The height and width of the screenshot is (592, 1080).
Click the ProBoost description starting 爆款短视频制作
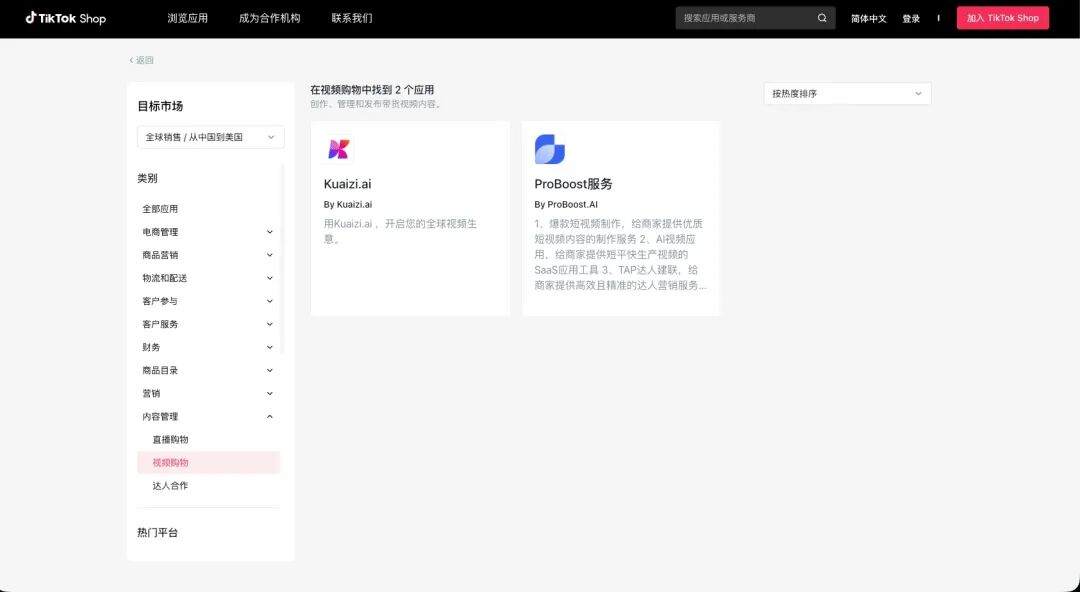[620, 254]
